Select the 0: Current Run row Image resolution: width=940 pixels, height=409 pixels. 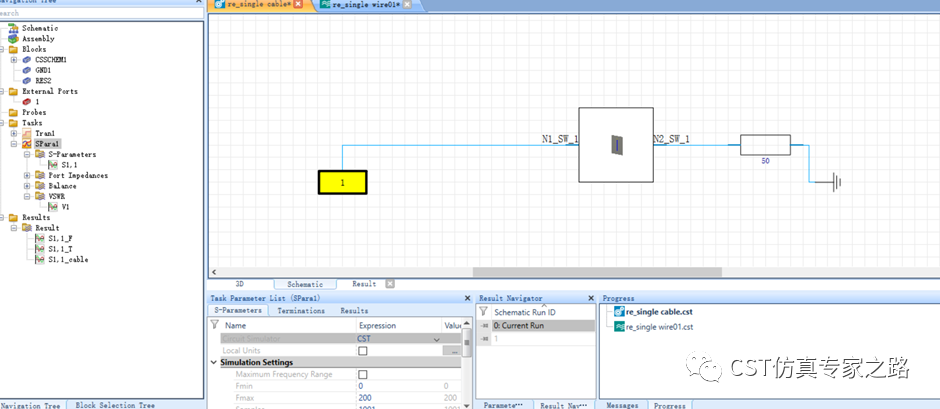pyautogui.click(x=537, y=326)
